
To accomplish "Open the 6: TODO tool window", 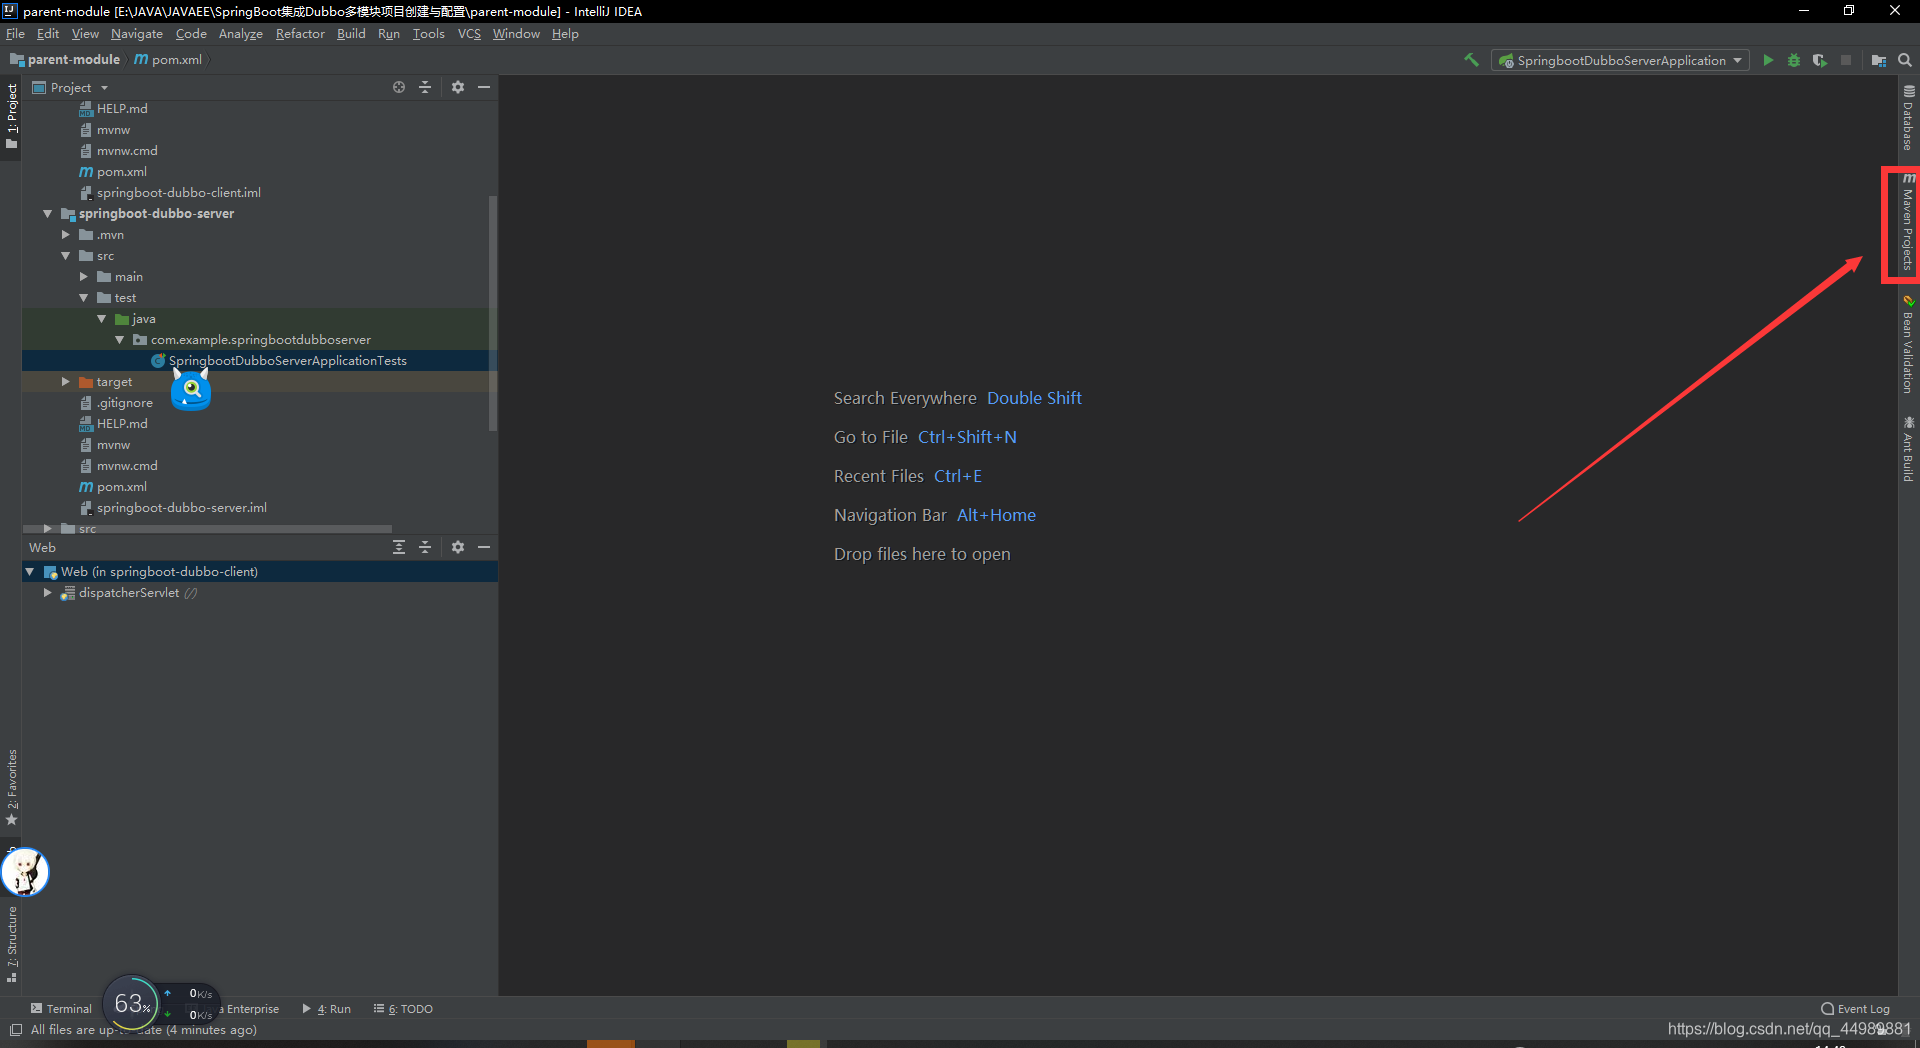I will (404, 1009).
